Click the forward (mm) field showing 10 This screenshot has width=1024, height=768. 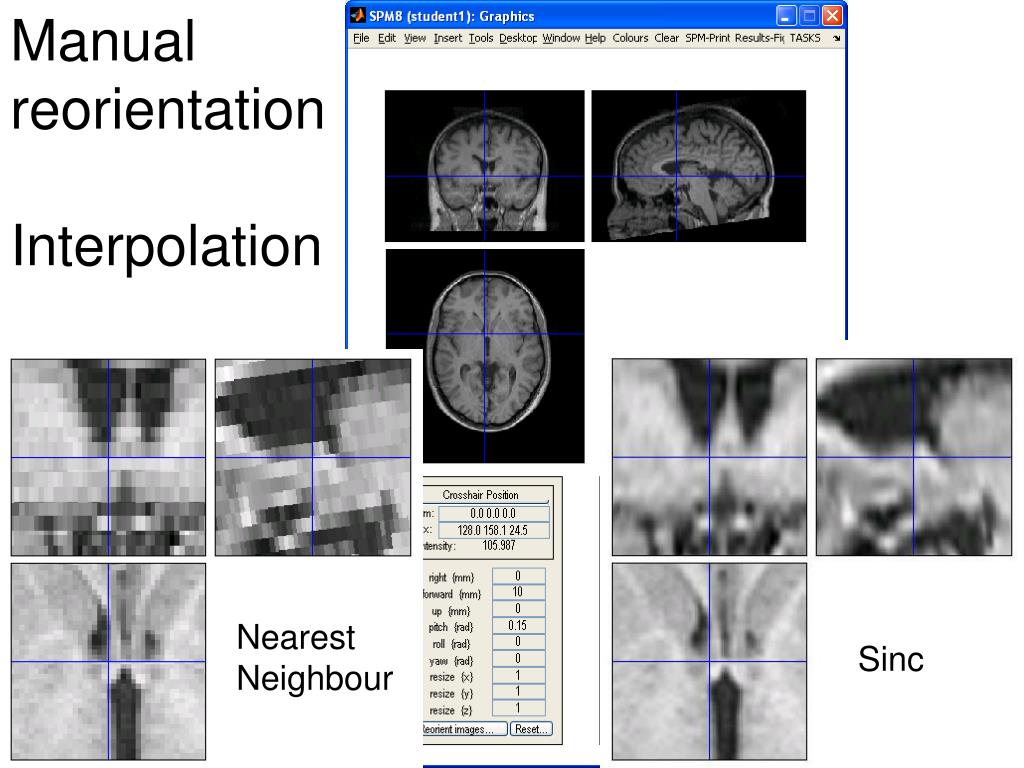pyautogui.click(x=518, y=592)
